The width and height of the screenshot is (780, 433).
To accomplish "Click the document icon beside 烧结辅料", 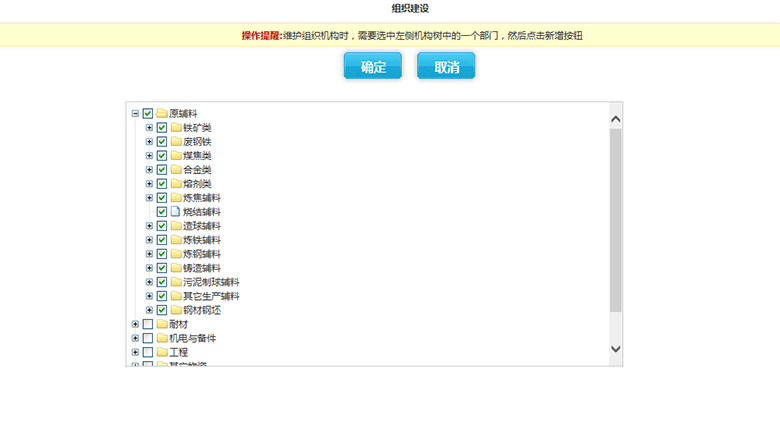I will [x=175, y=212].
